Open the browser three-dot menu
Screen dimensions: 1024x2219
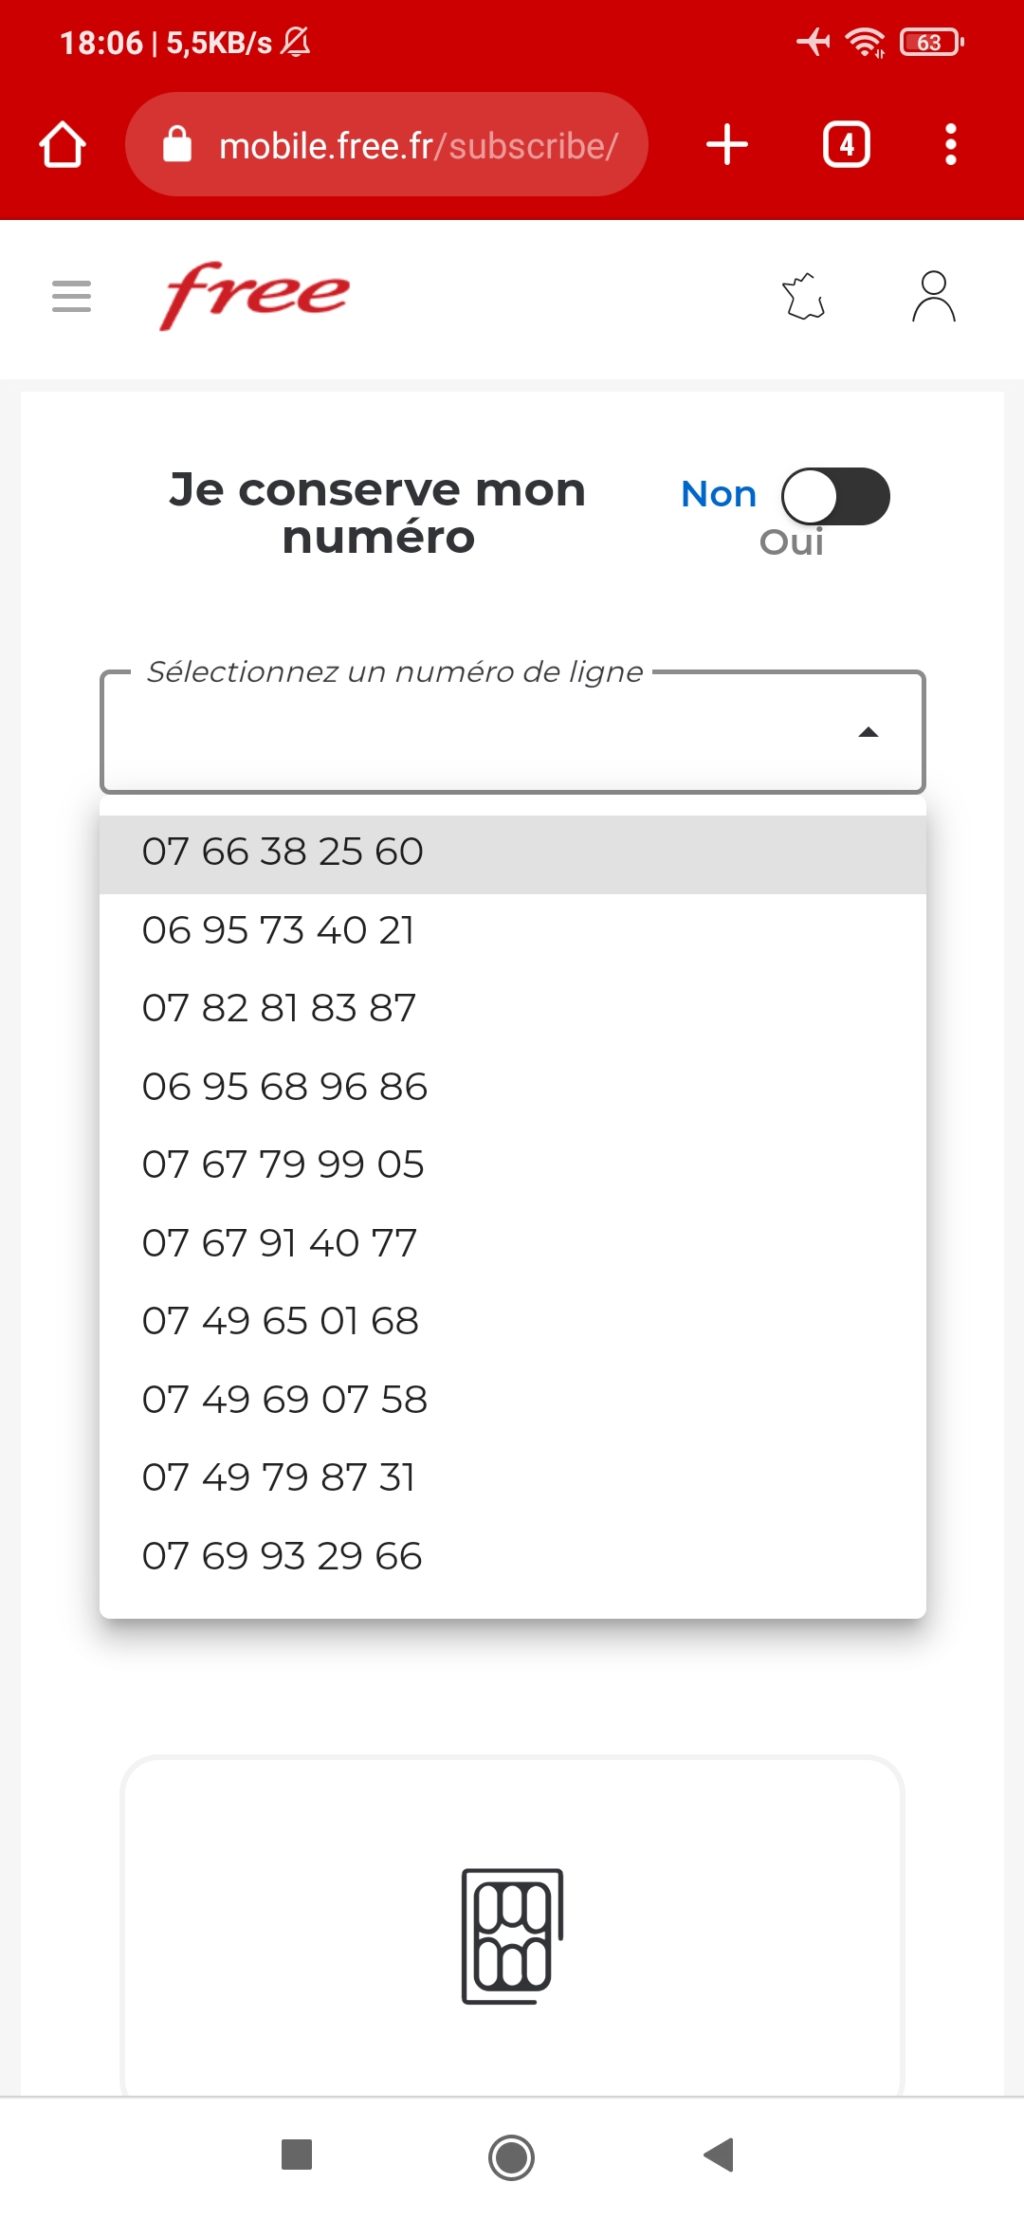coord(950,145)
